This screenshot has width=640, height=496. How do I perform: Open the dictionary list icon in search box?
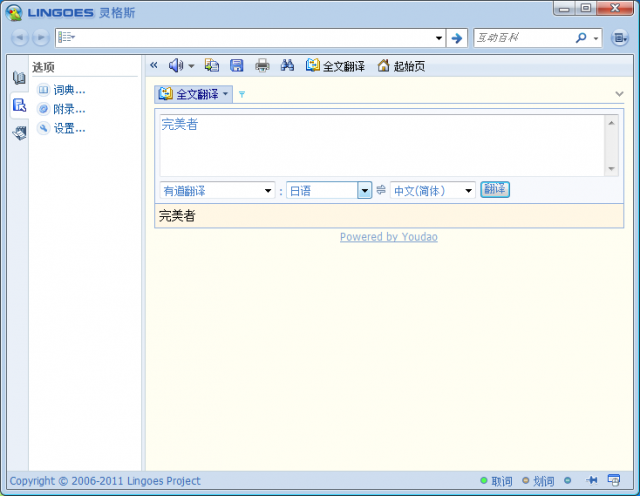pyautogui.click(x=67, y=38)
